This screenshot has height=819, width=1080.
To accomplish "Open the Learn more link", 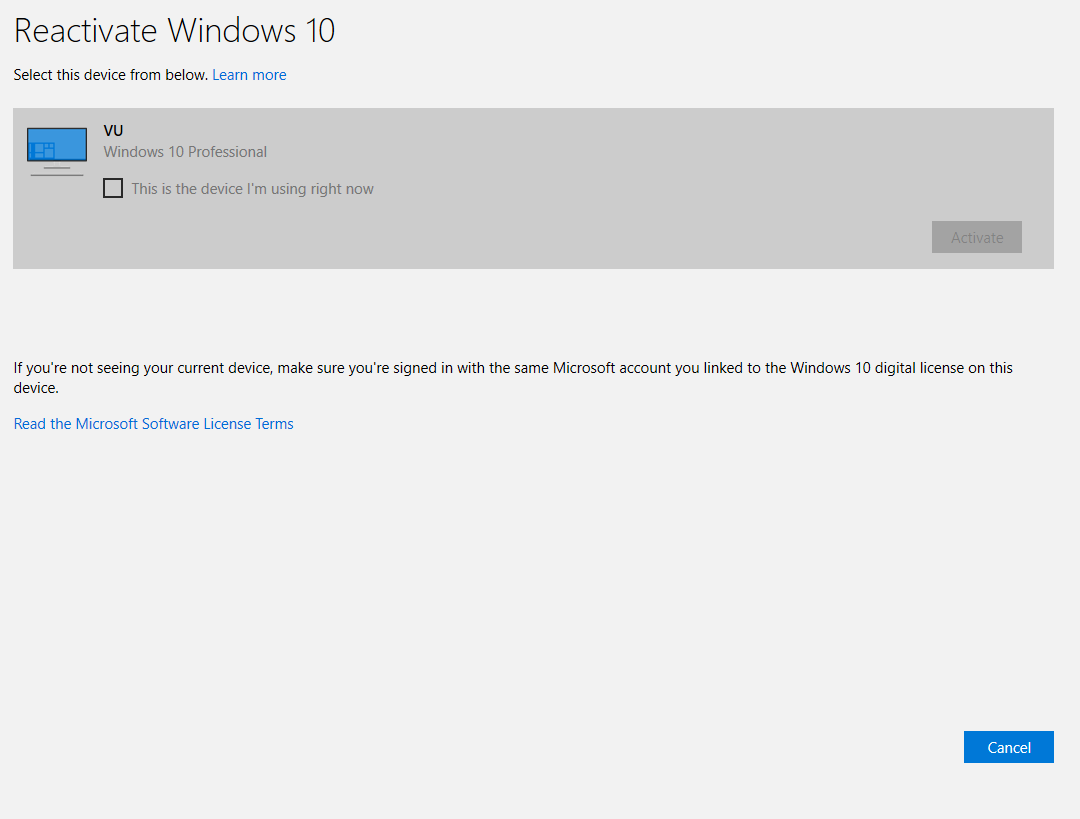I will tap(249, 75).
